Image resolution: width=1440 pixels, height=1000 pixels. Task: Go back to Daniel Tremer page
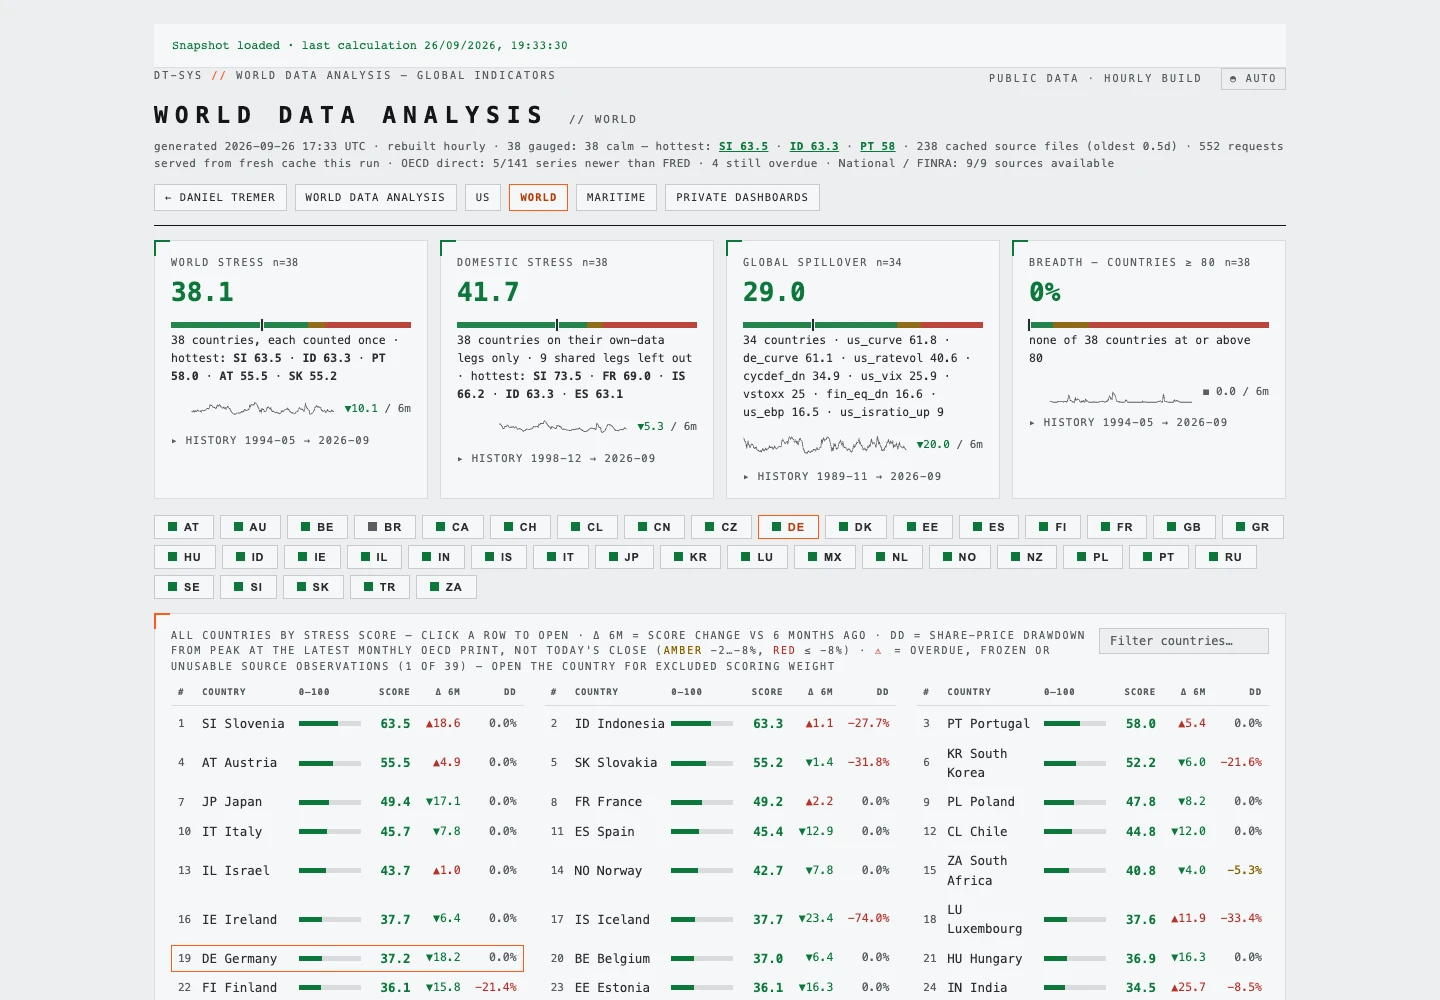(x=220, y=198)
